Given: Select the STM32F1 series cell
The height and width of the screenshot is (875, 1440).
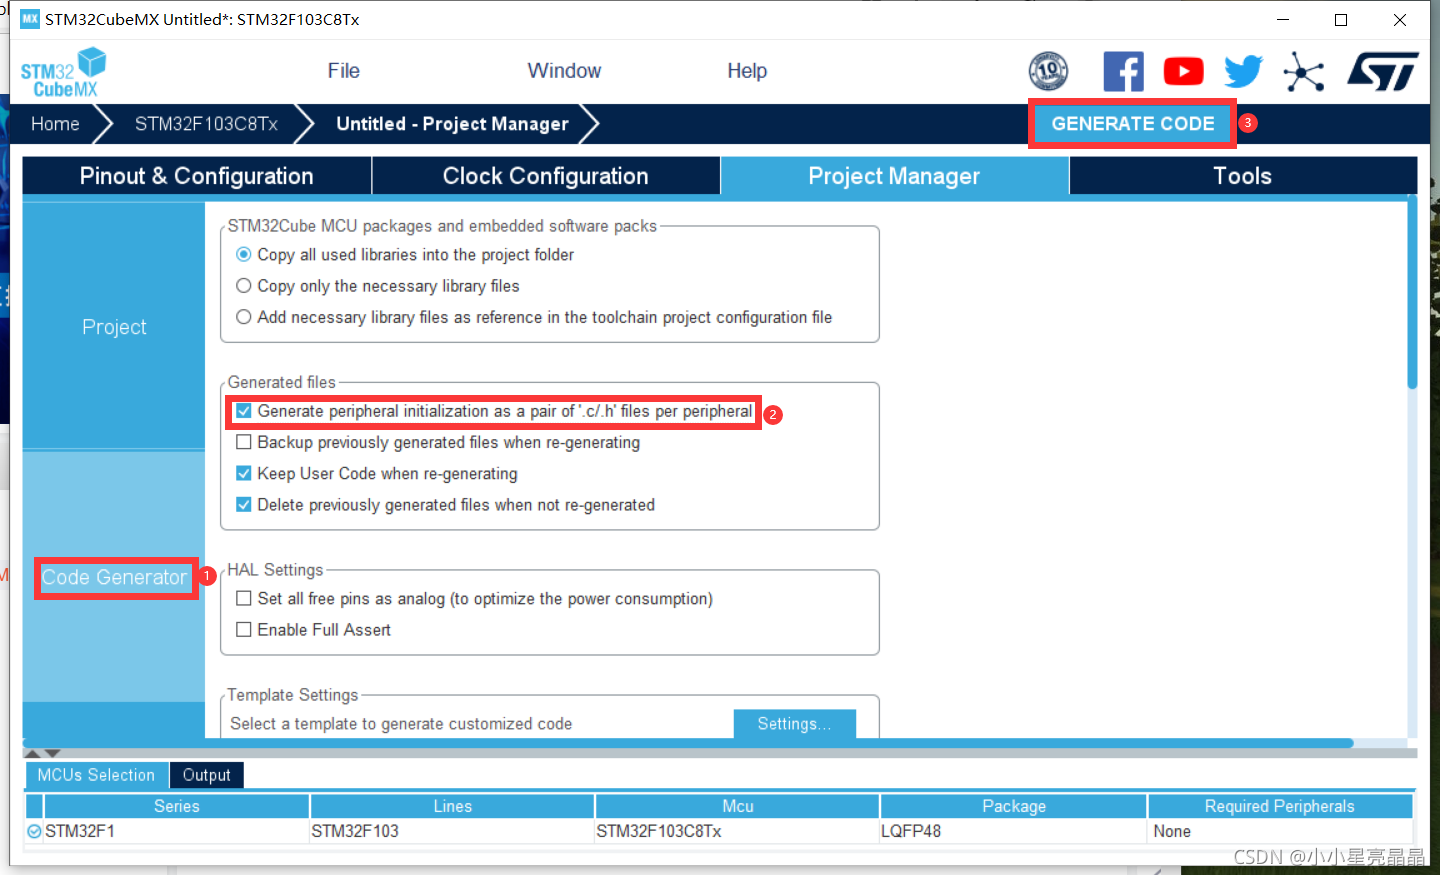Looking at the screenshot, I should (x=177, y=831).
